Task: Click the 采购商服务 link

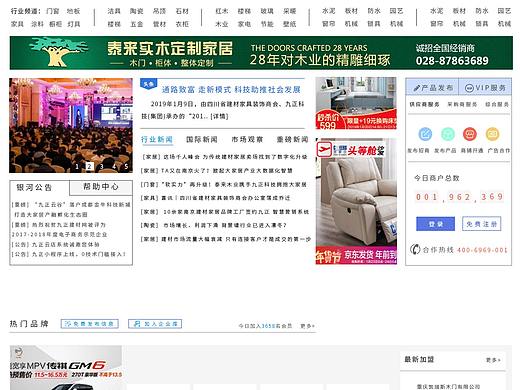Action: click(462, 104)
